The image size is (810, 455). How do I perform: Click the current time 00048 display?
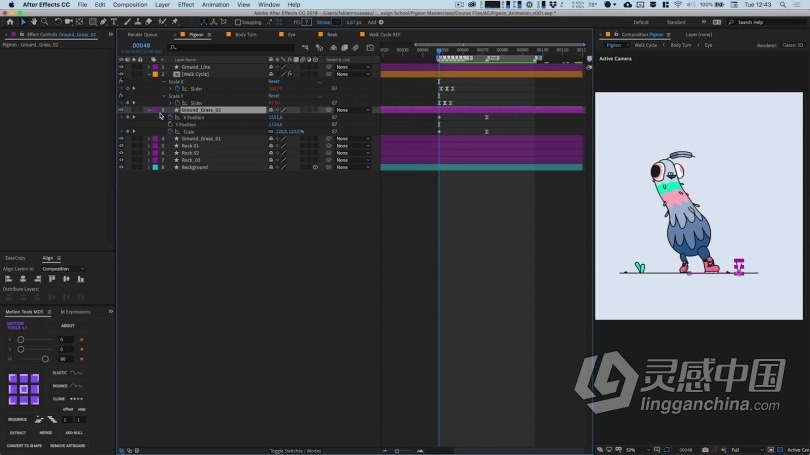(x=141, y=45)
